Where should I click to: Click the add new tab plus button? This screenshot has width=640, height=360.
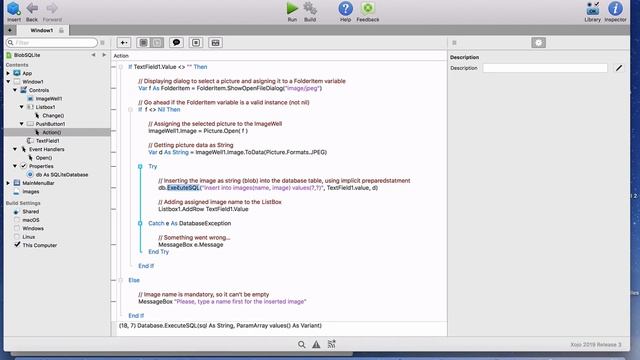point(10,30)
